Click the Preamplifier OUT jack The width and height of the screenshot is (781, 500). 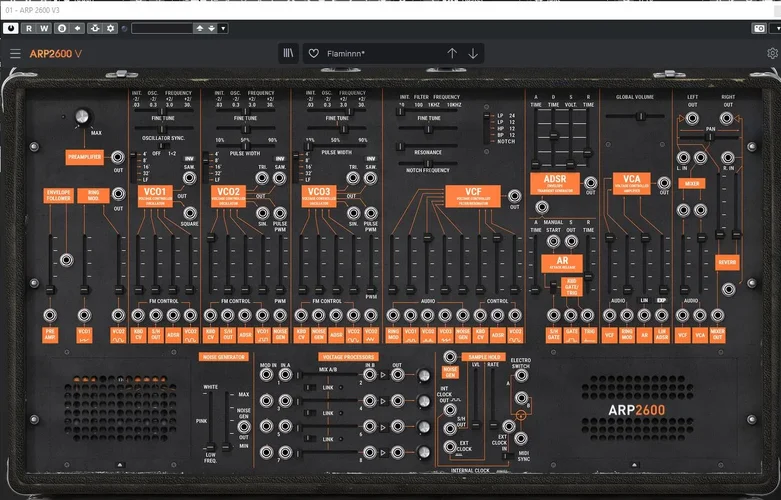coord(118,157)
